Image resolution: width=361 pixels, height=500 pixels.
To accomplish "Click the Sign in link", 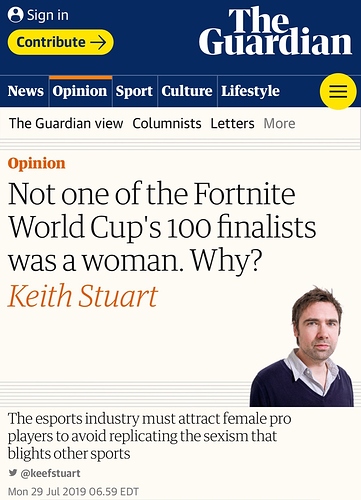I will (x=48, y=15).
